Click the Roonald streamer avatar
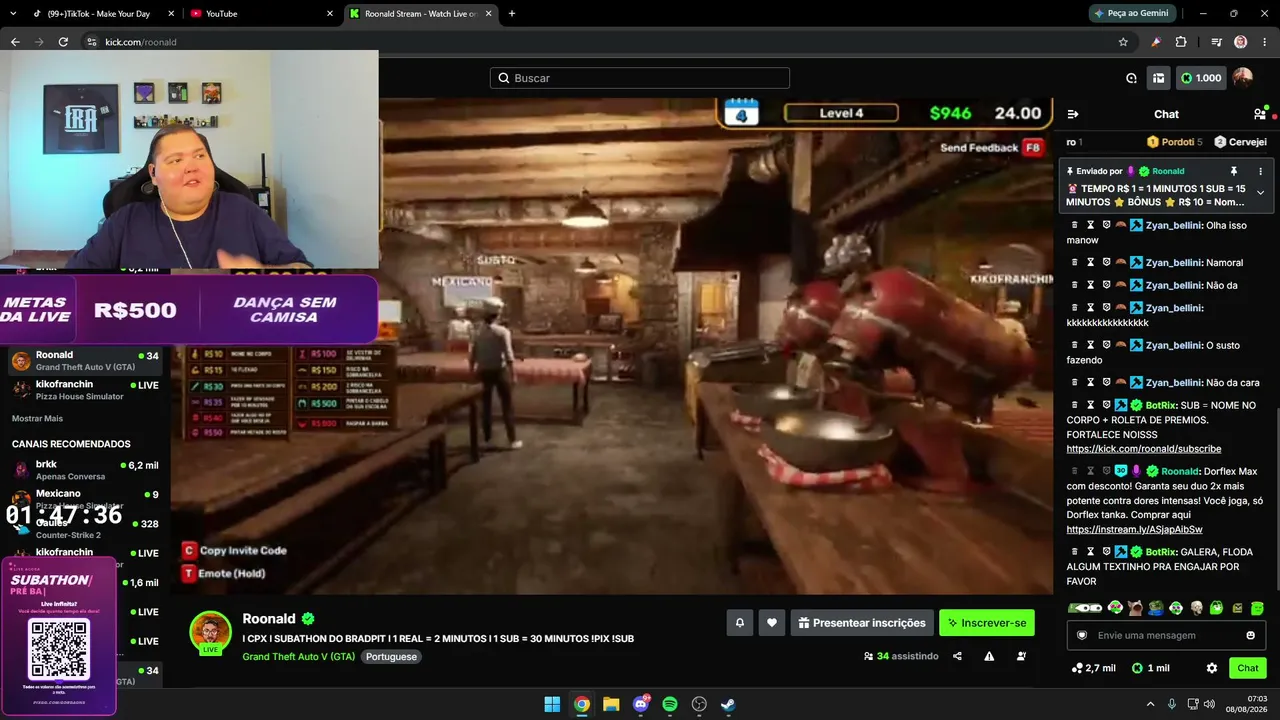 click(x=210, y=632)
